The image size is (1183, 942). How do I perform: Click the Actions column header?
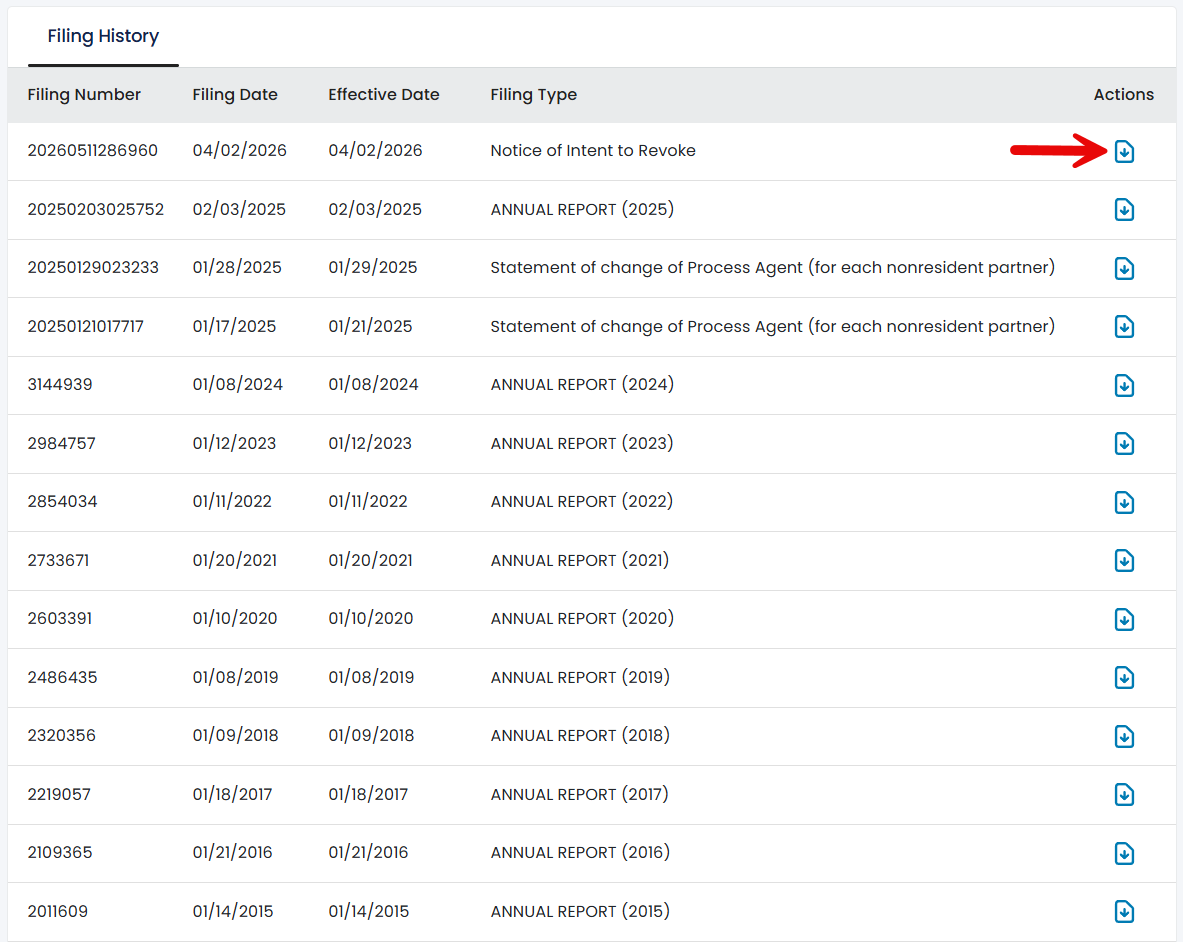[x=1123, y=94]
